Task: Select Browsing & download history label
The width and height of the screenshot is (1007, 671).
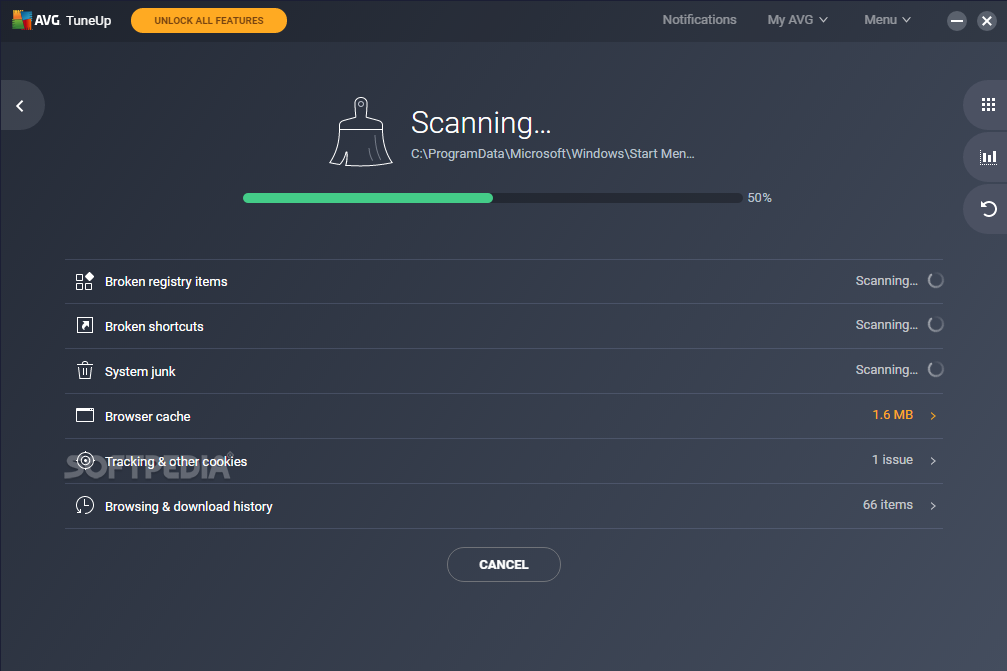Action: [x=189, y=507]
